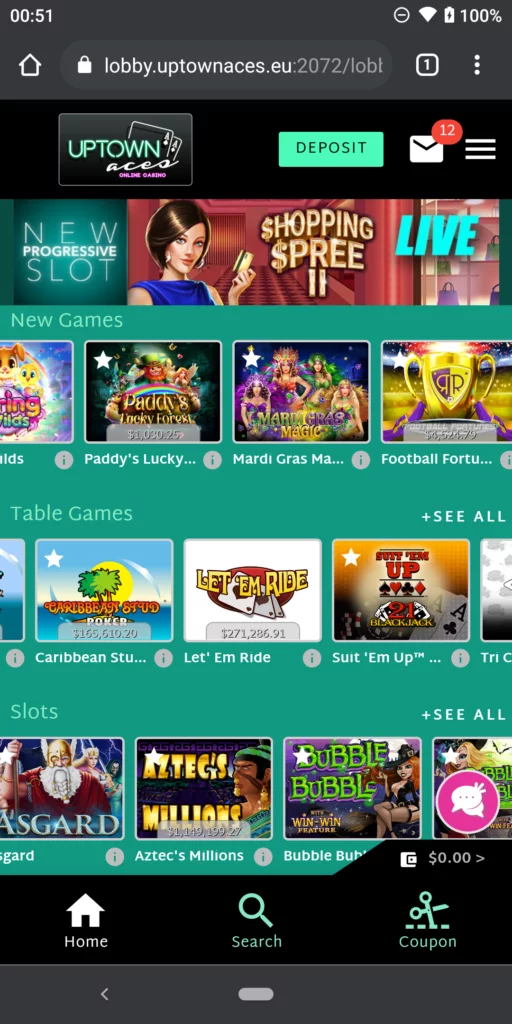Switch to the Coupon tab

coord(428,921)
